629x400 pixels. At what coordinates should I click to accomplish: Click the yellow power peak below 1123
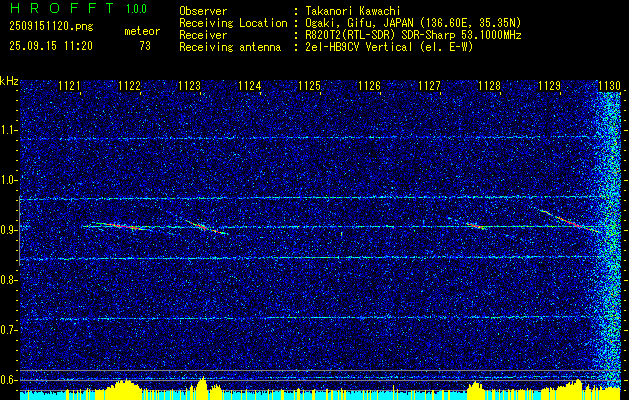point(202,388)
